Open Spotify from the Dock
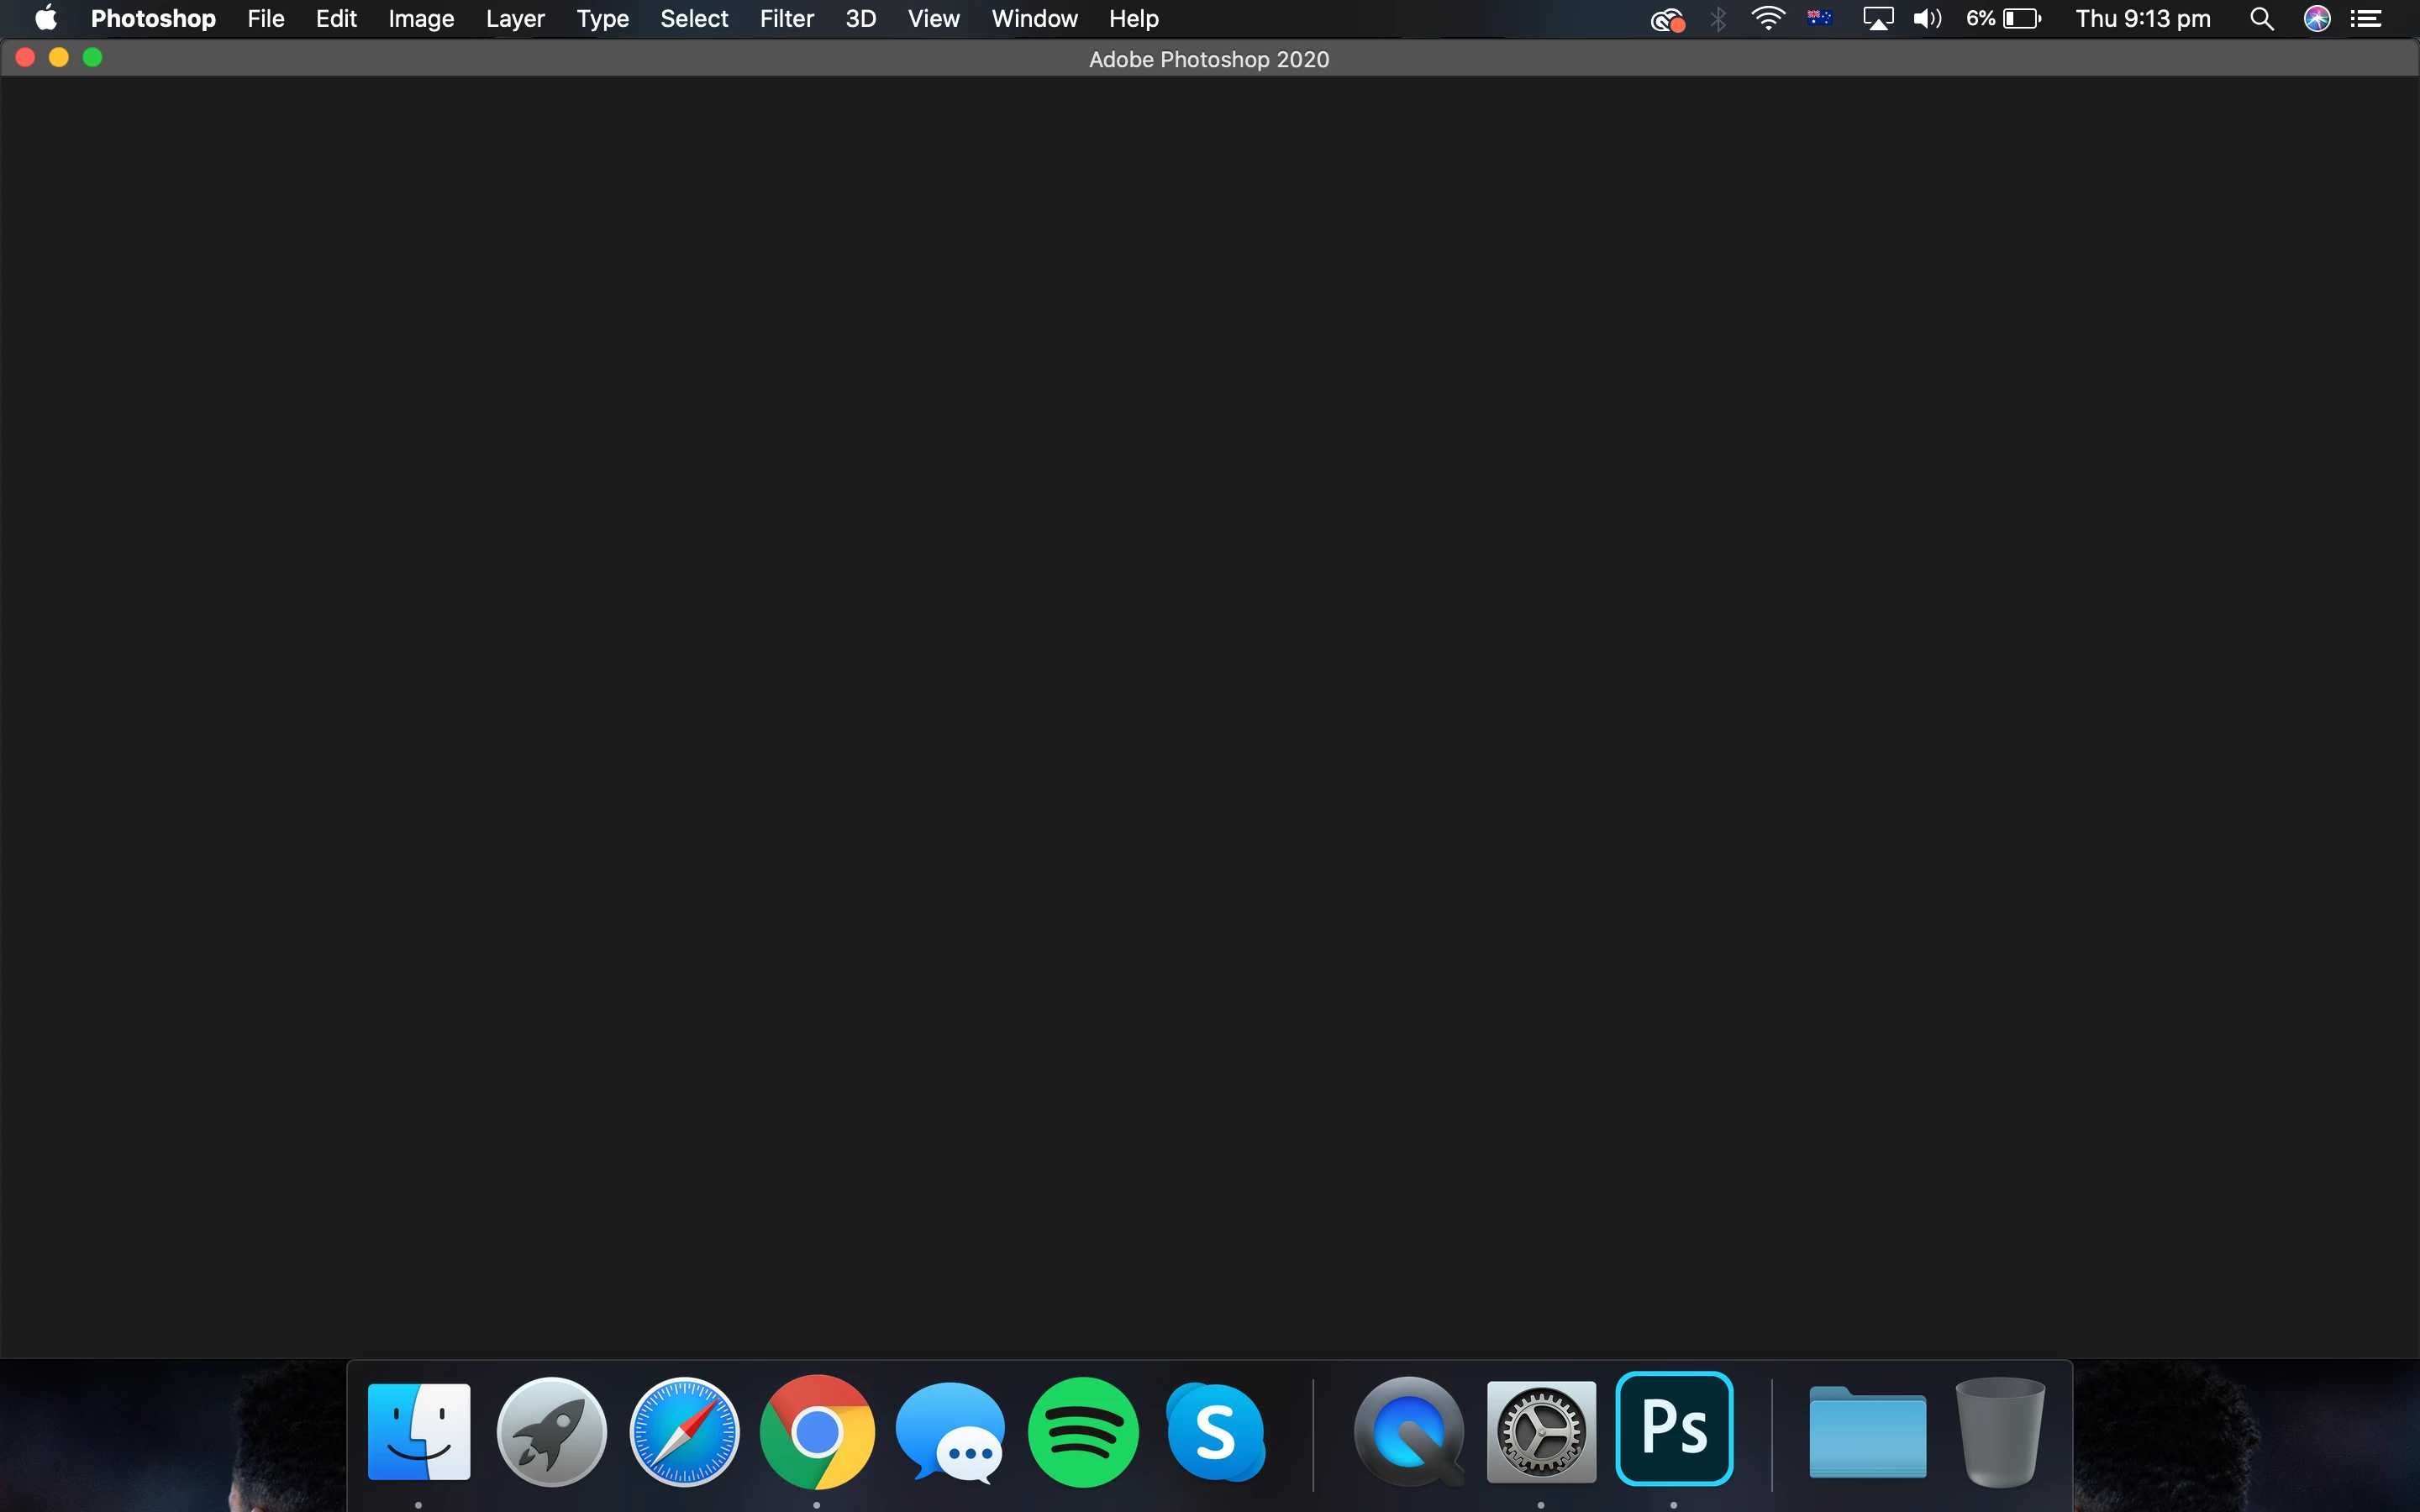 point(1083,1432)
